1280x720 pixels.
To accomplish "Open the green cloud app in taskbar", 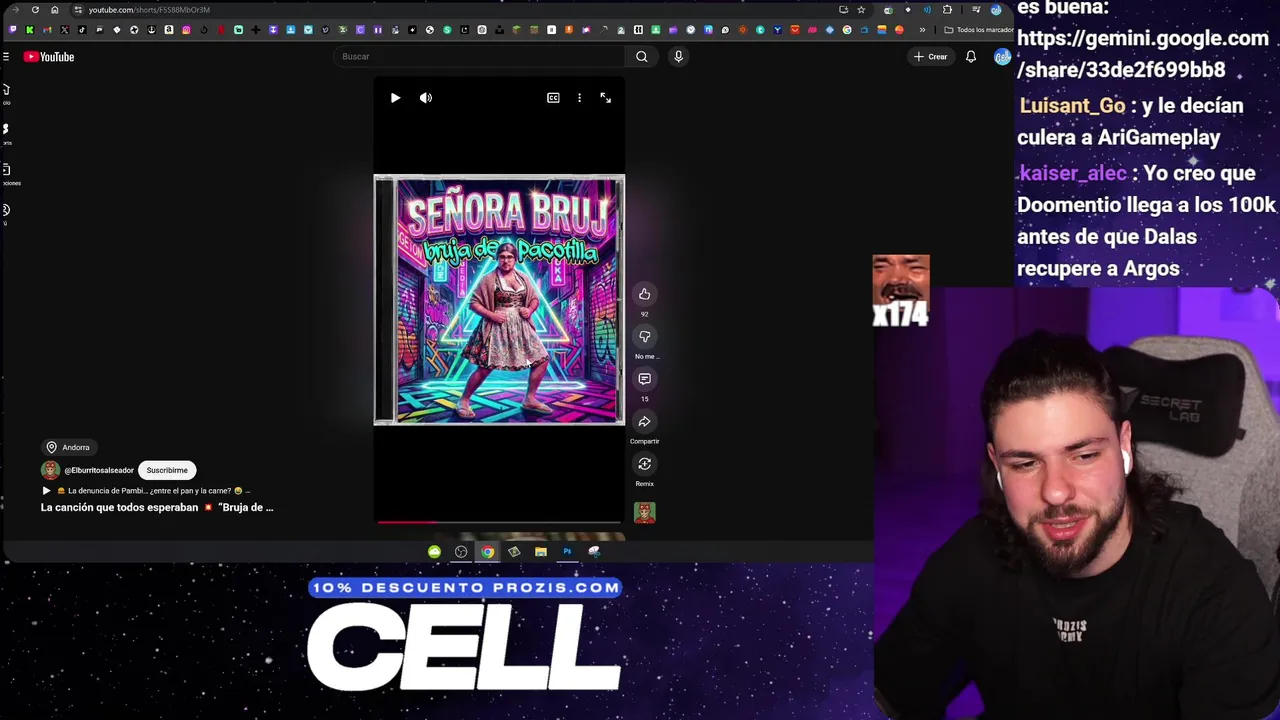I will tap(434, 551).
